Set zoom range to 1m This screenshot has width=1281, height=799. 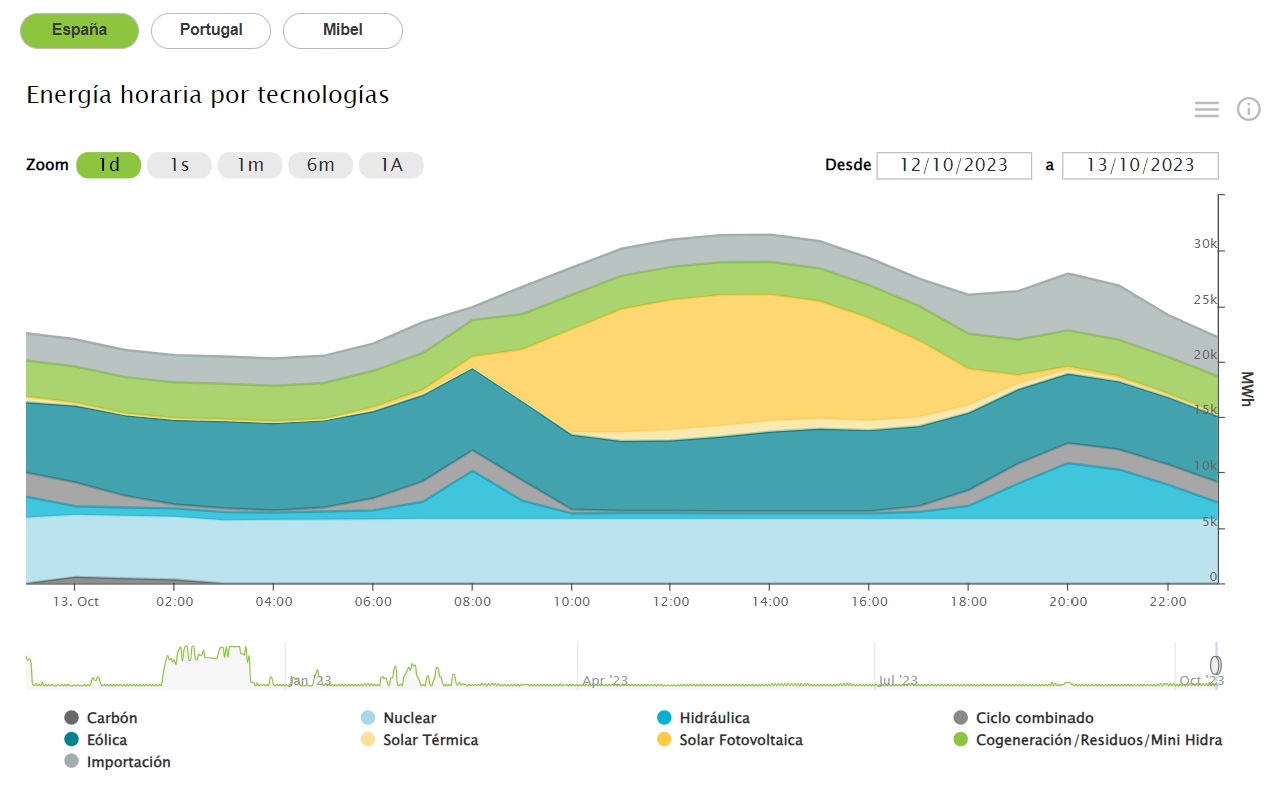(x=250, y=165)
